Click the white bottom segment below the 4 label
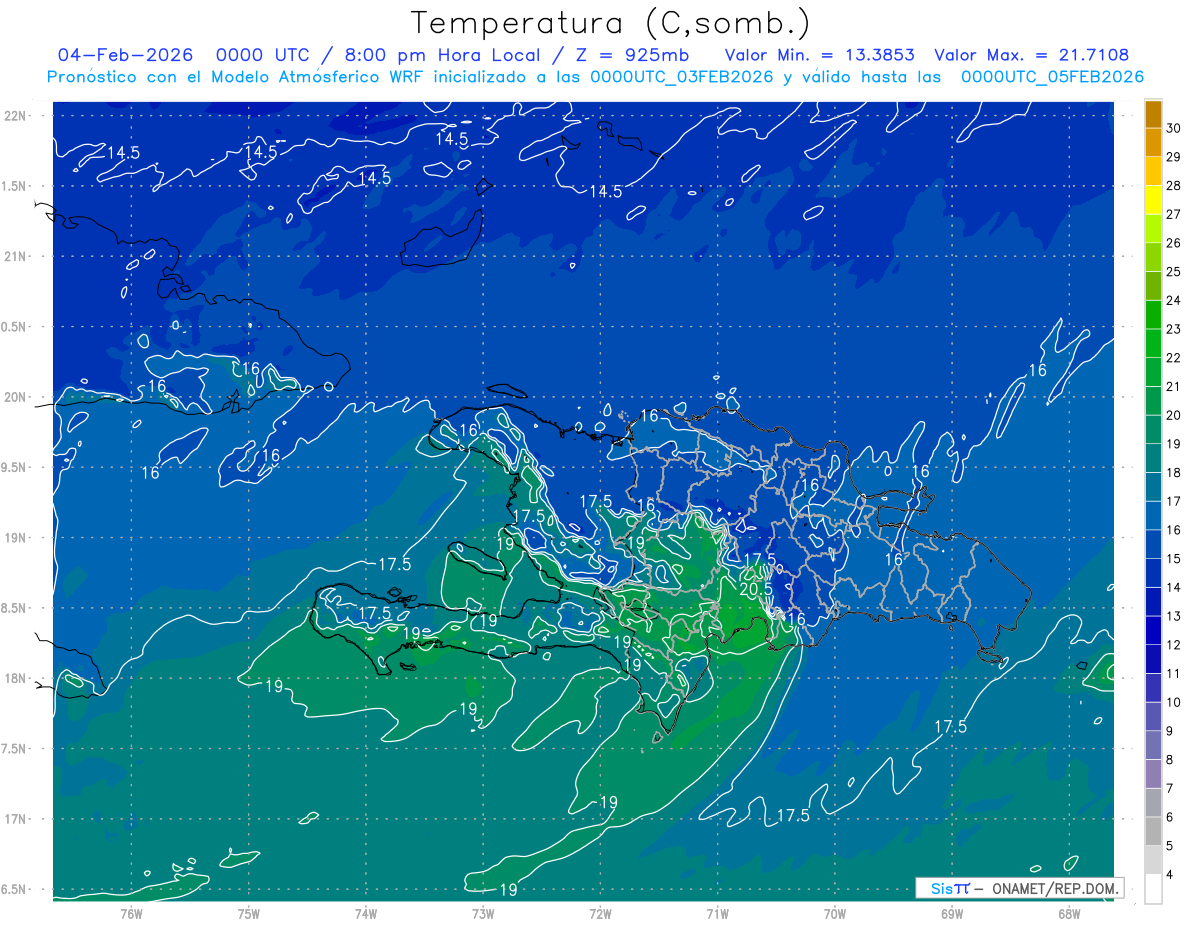 pyautogui.click(x=1153, y=889)
